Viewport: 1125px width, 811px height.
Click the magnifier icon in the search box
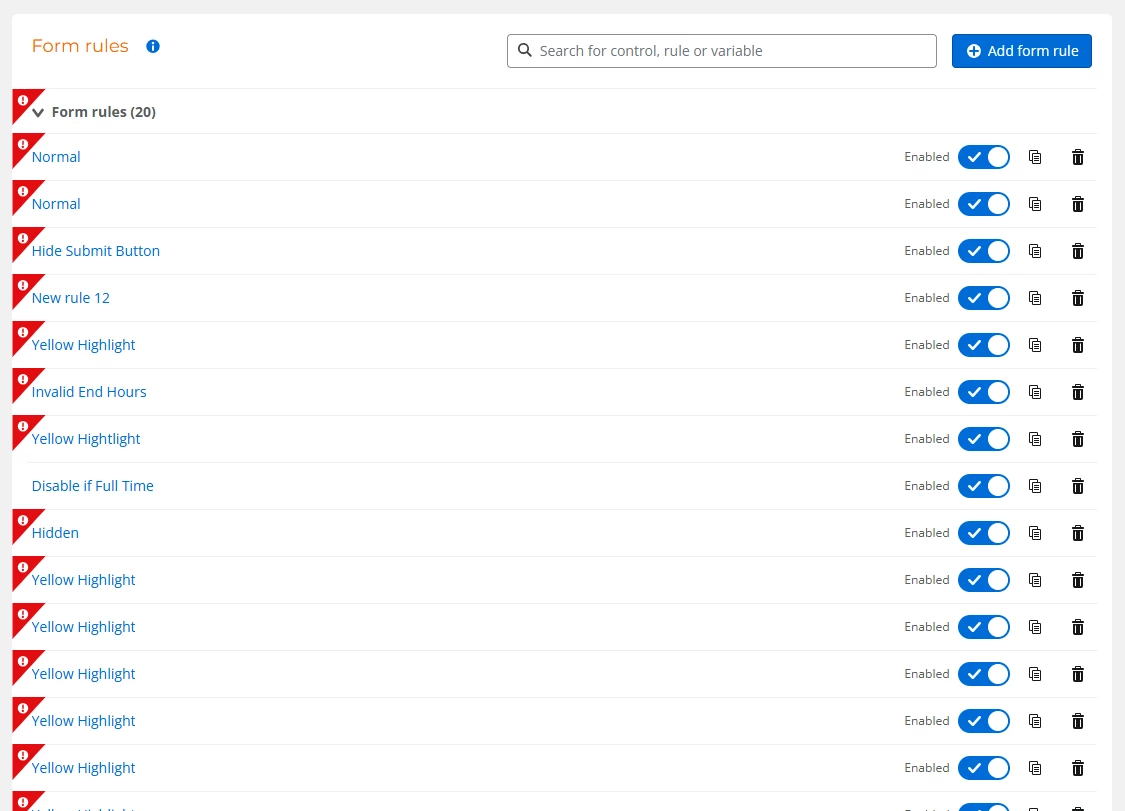coord(525,50)
